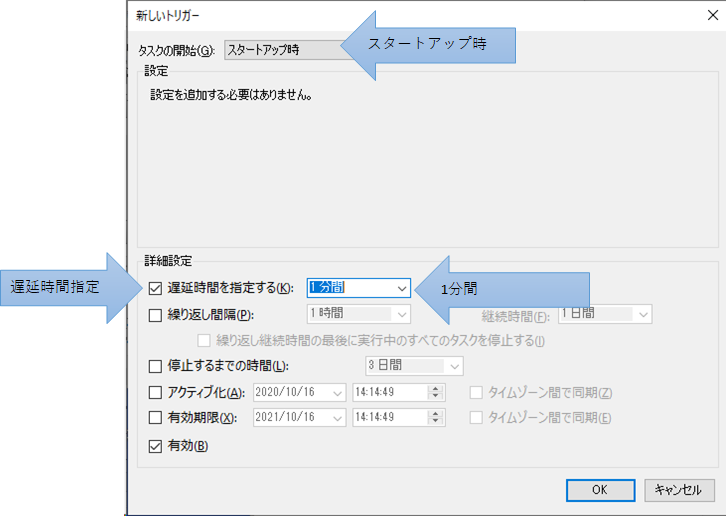Click the キャンセル button
Image resolution: width=726 pixels, height=516 pixels.
point(679,490)
